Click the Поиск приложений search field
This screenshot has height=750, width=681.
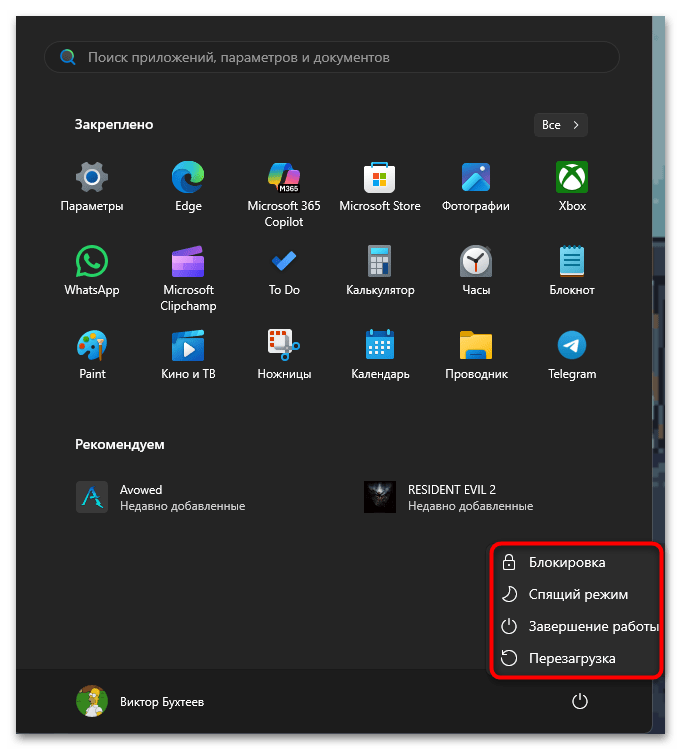pyautogui.click(x=331, y=57)
